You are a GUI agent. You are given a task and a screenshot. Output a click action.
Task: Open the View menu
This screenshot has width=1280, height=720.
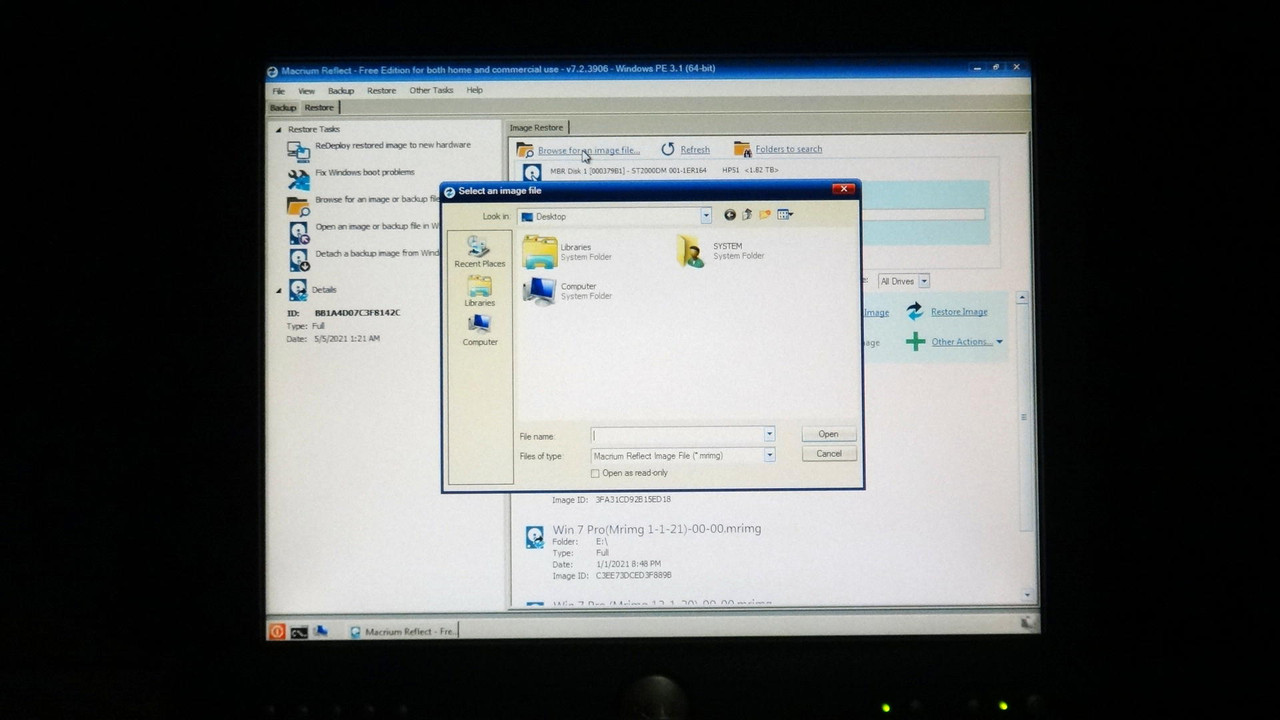pyautogui.click(x=306, y=91)
